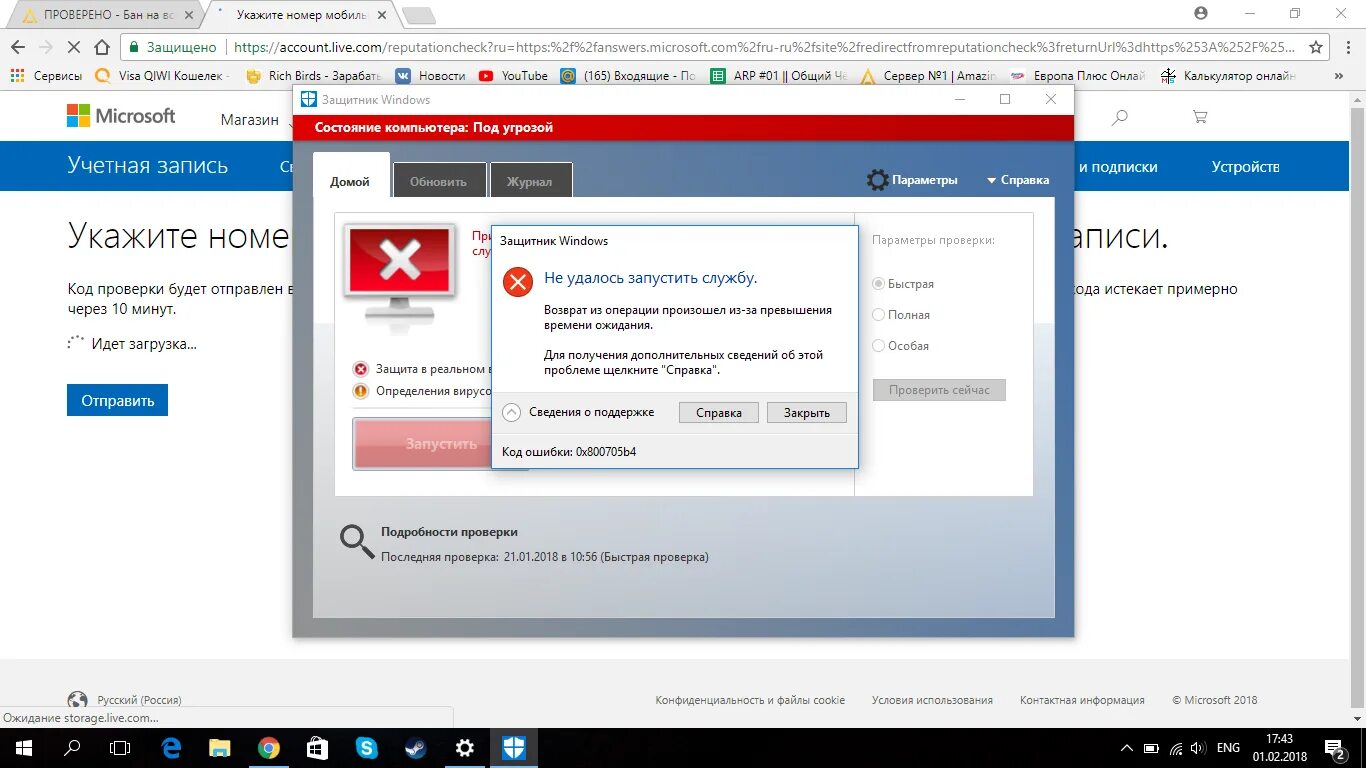Open the Microsoft logo link
Image resolution: width=1366 pixels, height=768 pixels.
click(121, 116)
